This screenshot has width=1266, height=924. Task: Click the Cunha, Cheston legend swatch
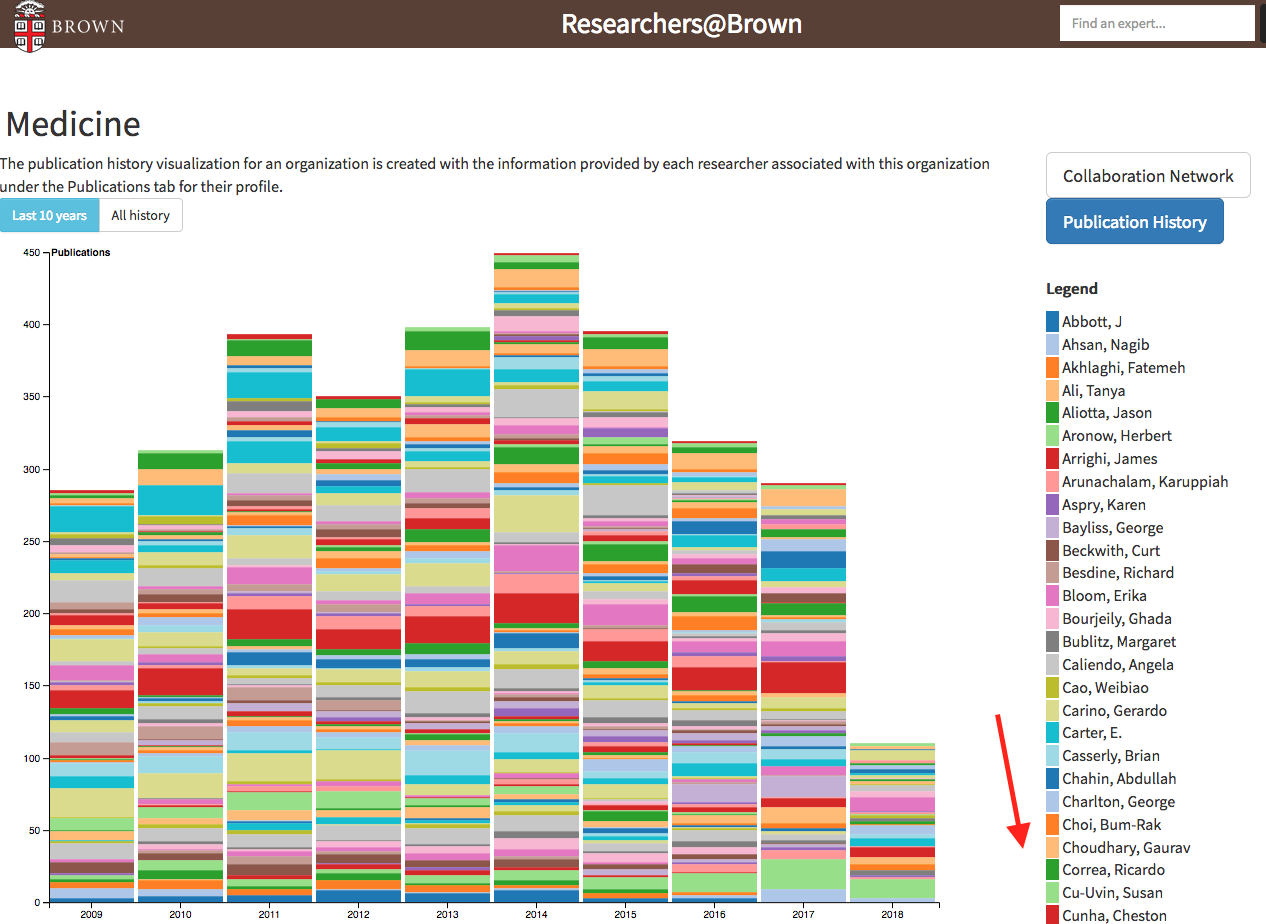coord(1052,915)
